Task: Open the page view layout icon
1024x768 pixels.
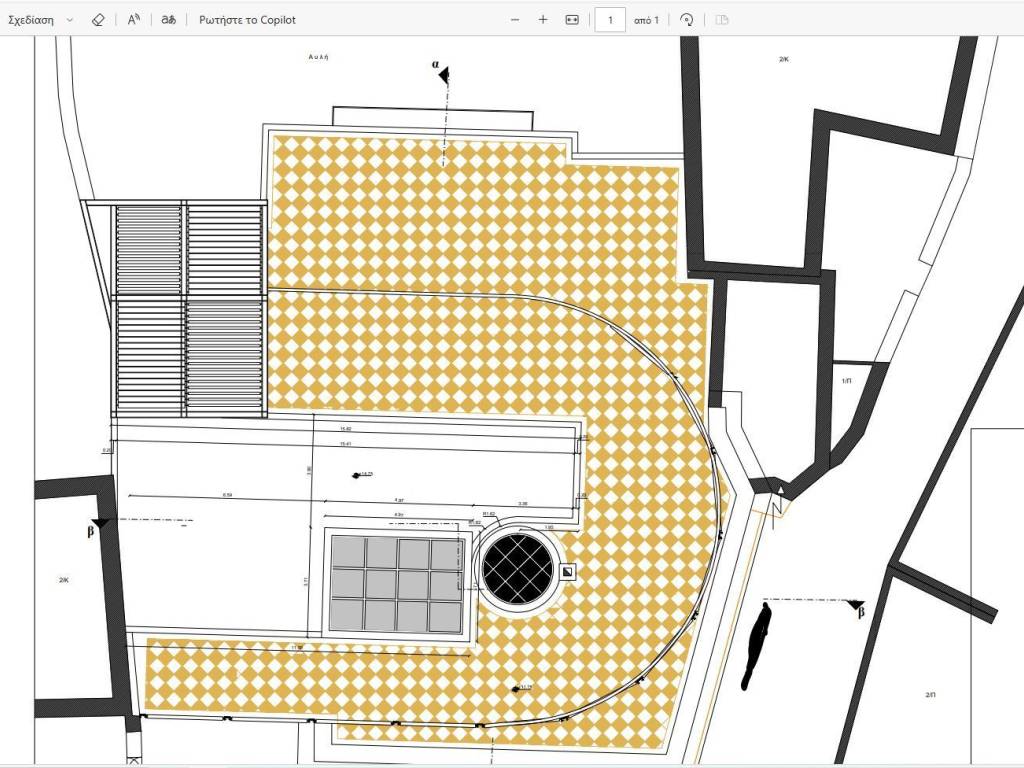Action: (722, 19)
